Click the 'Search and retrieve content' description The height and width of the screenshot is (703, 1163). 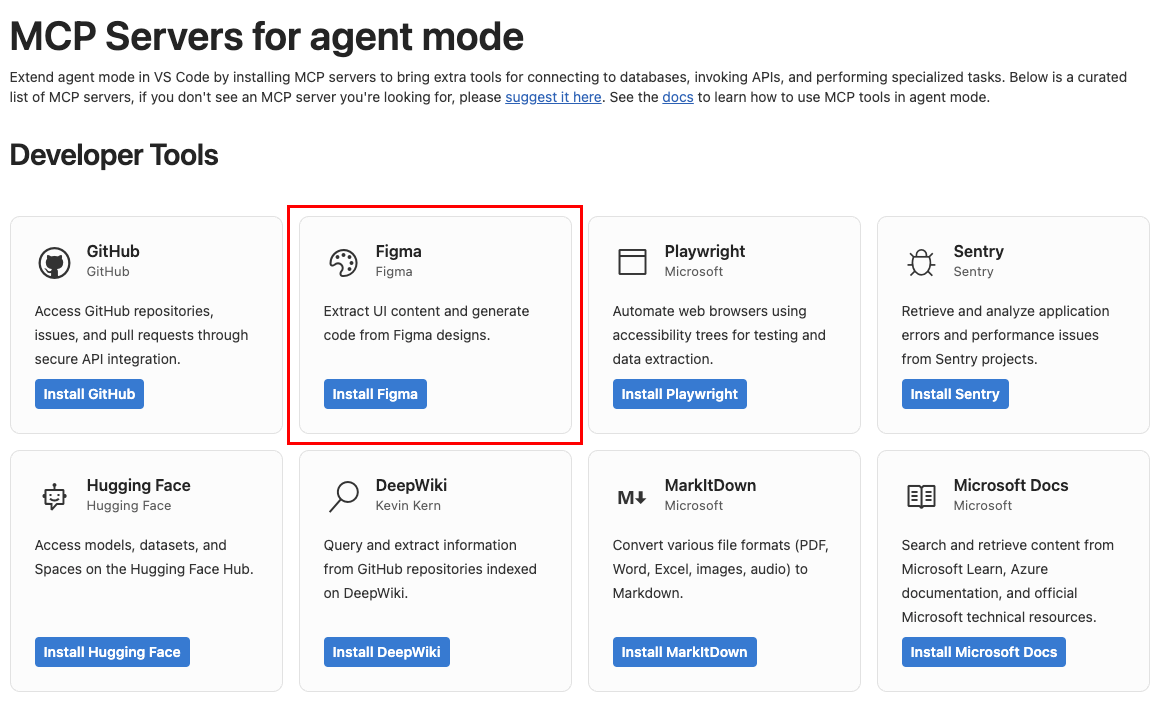coord(1007,581)
